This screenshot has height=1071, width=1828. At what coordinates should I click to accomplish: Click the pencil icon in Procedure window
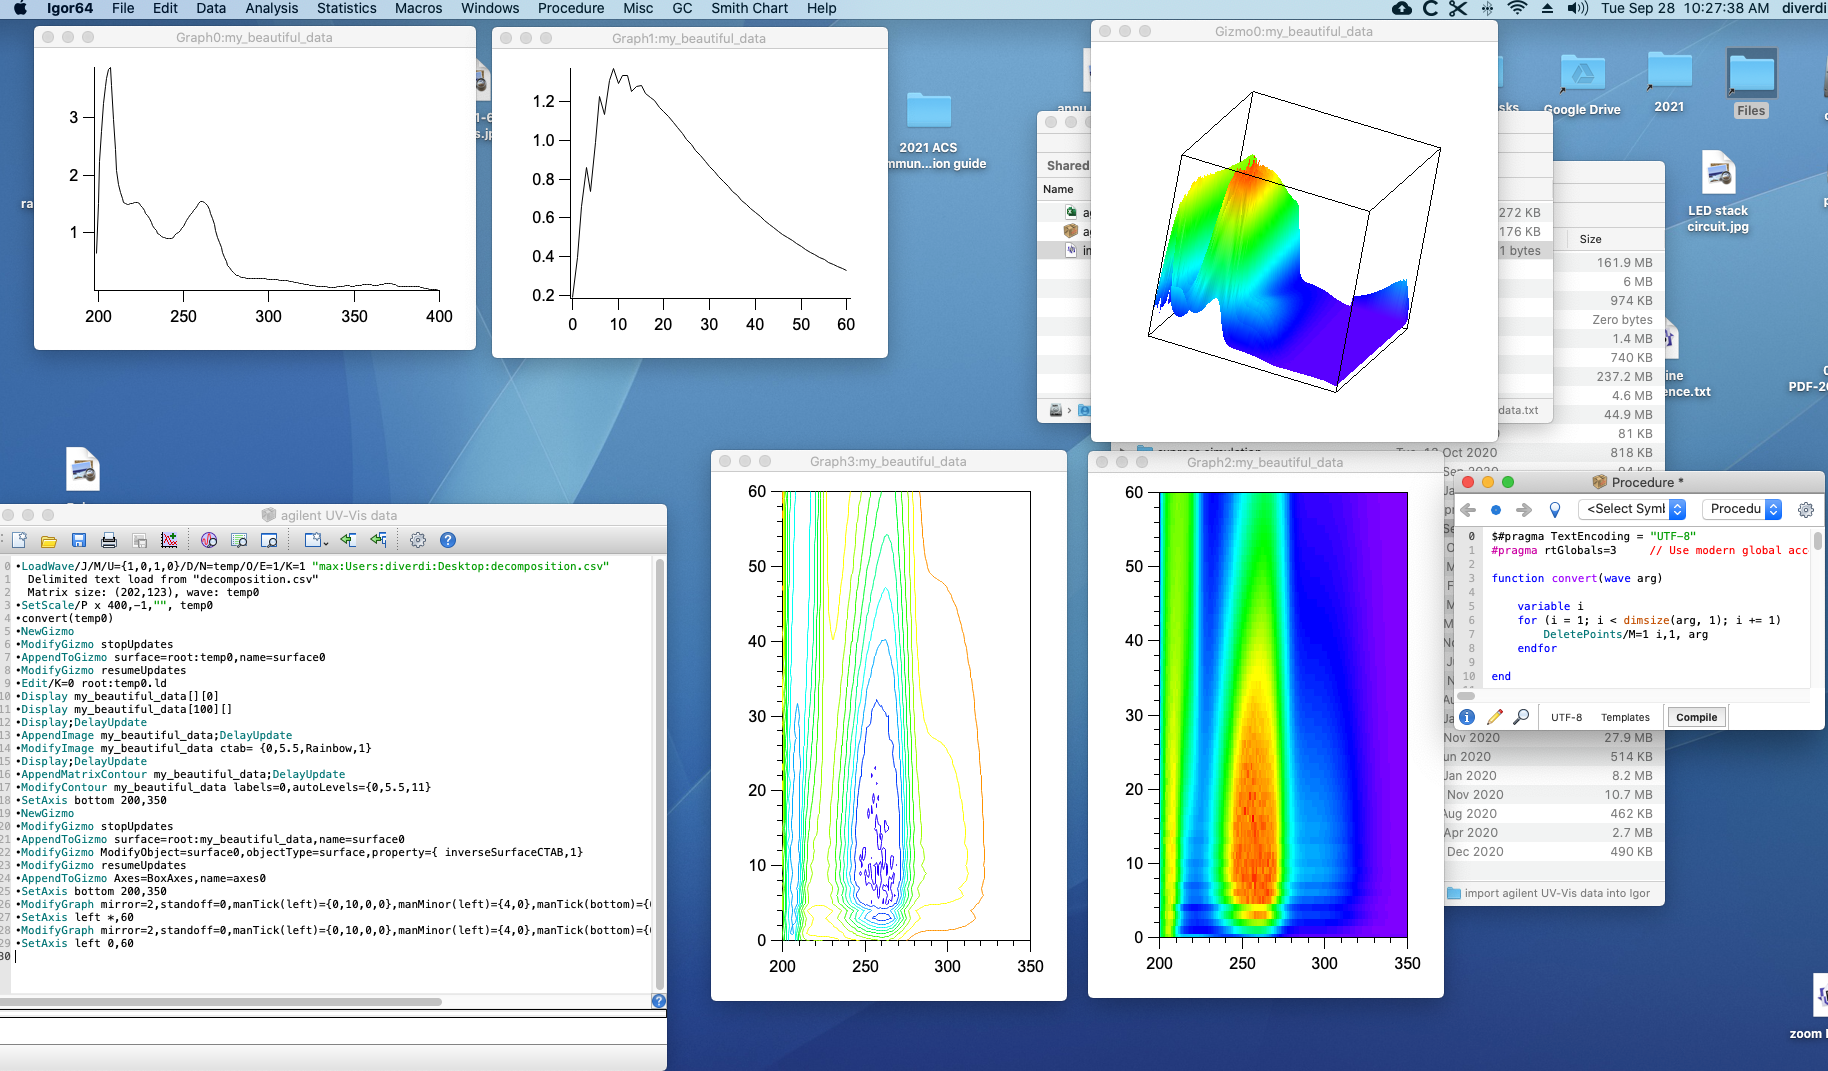click(1494, 717)
